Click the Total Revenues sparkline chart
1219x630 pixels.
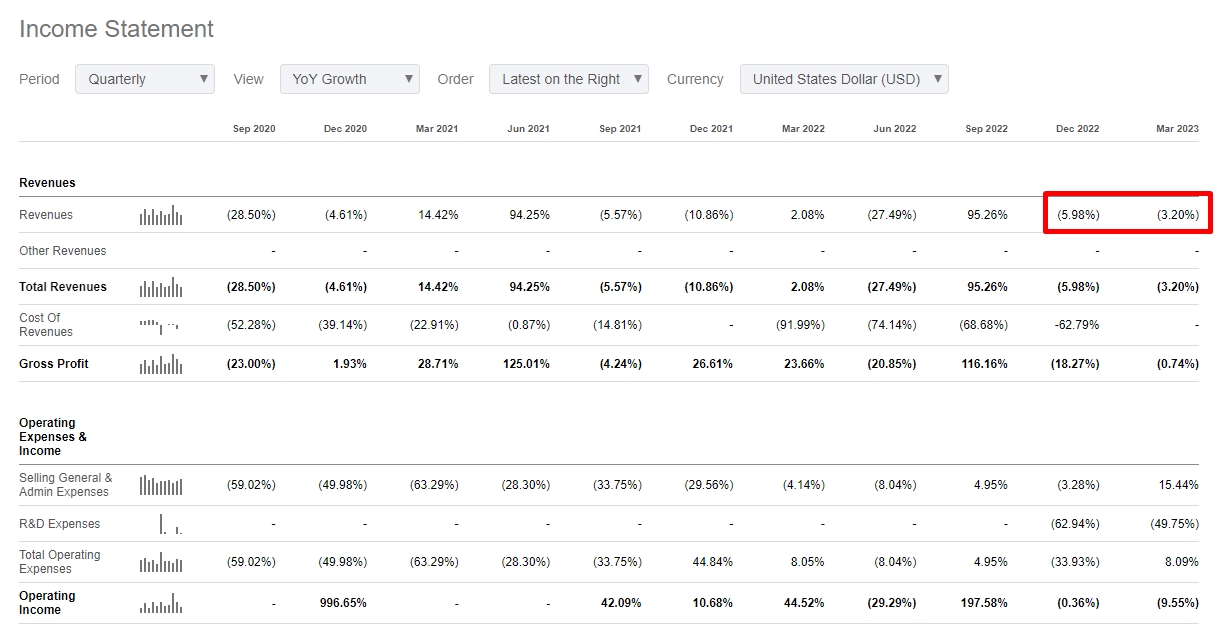tap(160, 287)
